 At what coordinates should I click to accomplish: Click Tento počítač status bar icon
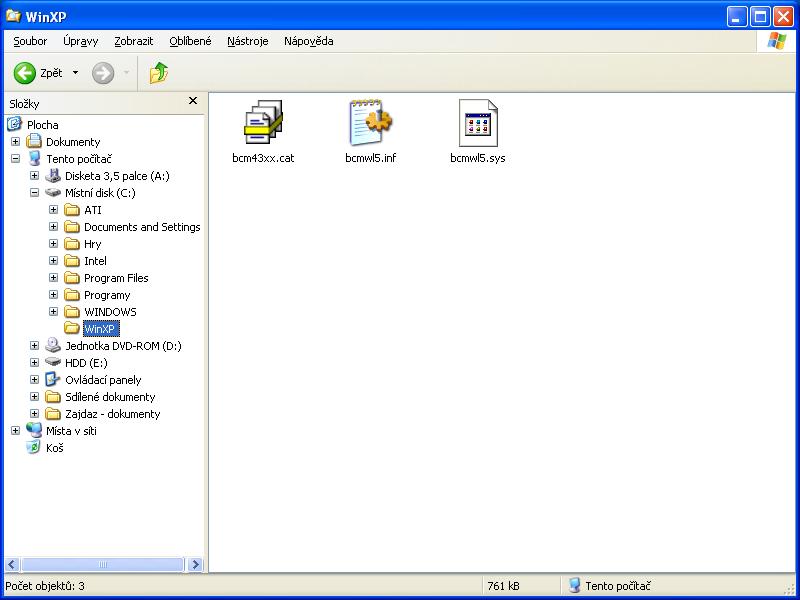[x=575, y=586]
